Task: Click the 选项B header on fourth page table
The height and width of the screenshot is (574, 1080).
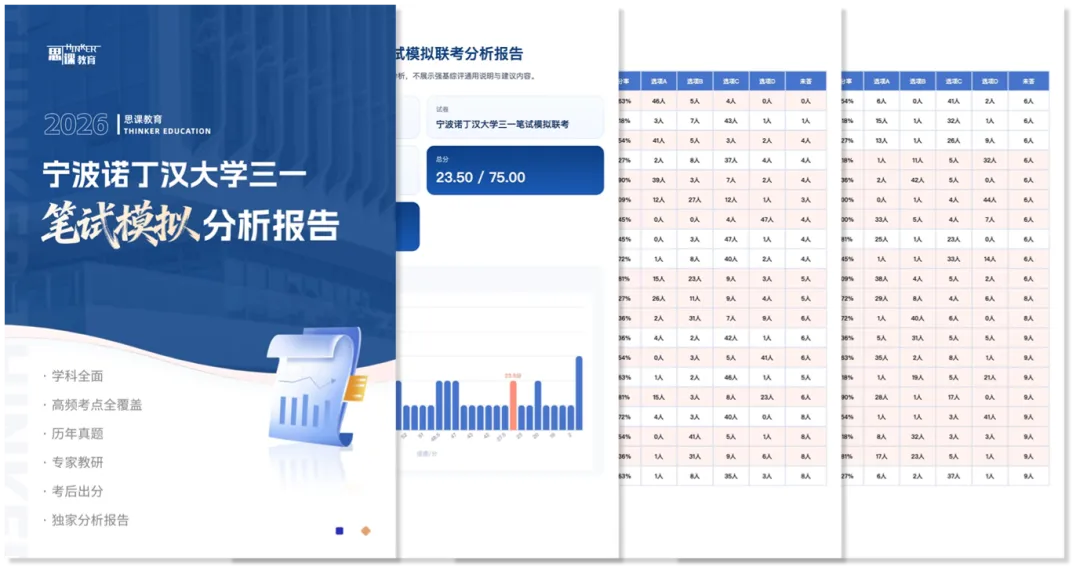Action: (917, 81)
